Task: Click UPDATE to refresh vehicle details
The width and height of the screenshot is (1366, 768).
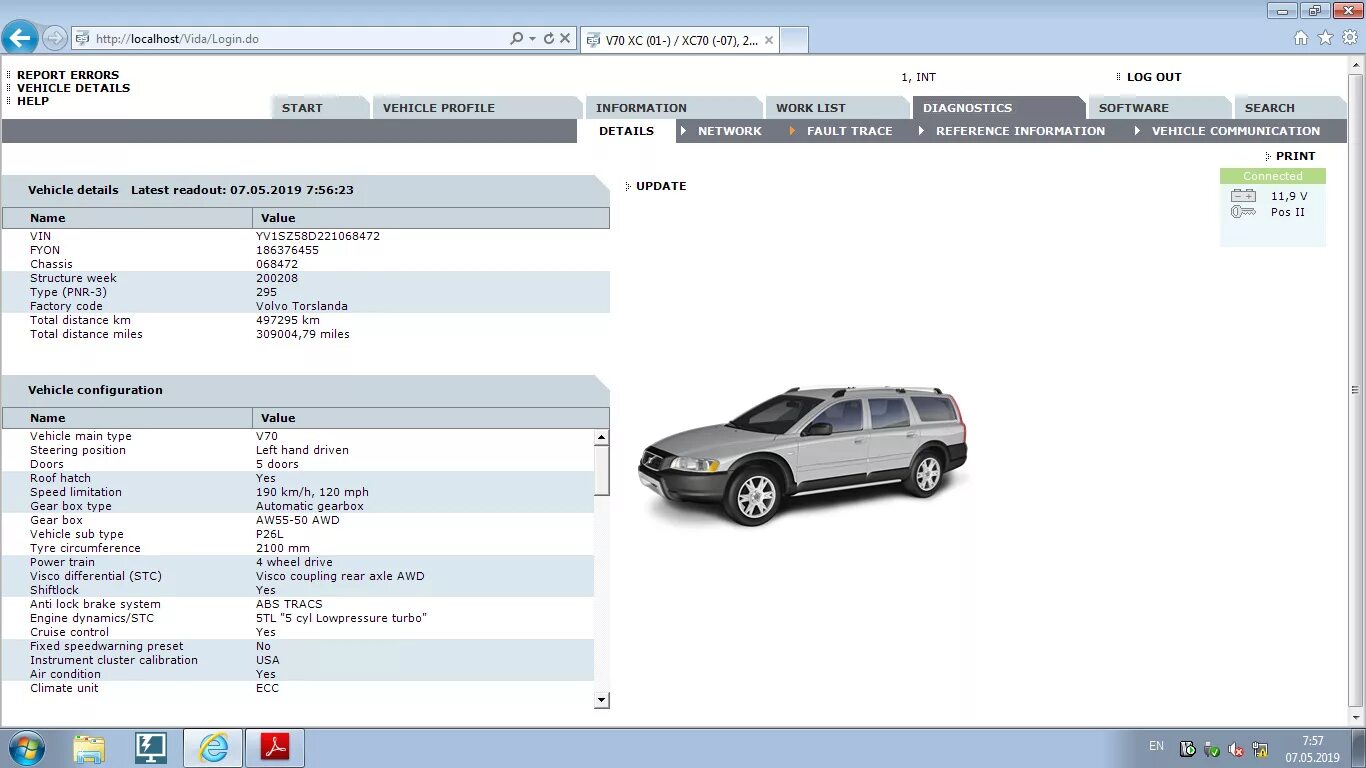Action: [x=661, y=186]
